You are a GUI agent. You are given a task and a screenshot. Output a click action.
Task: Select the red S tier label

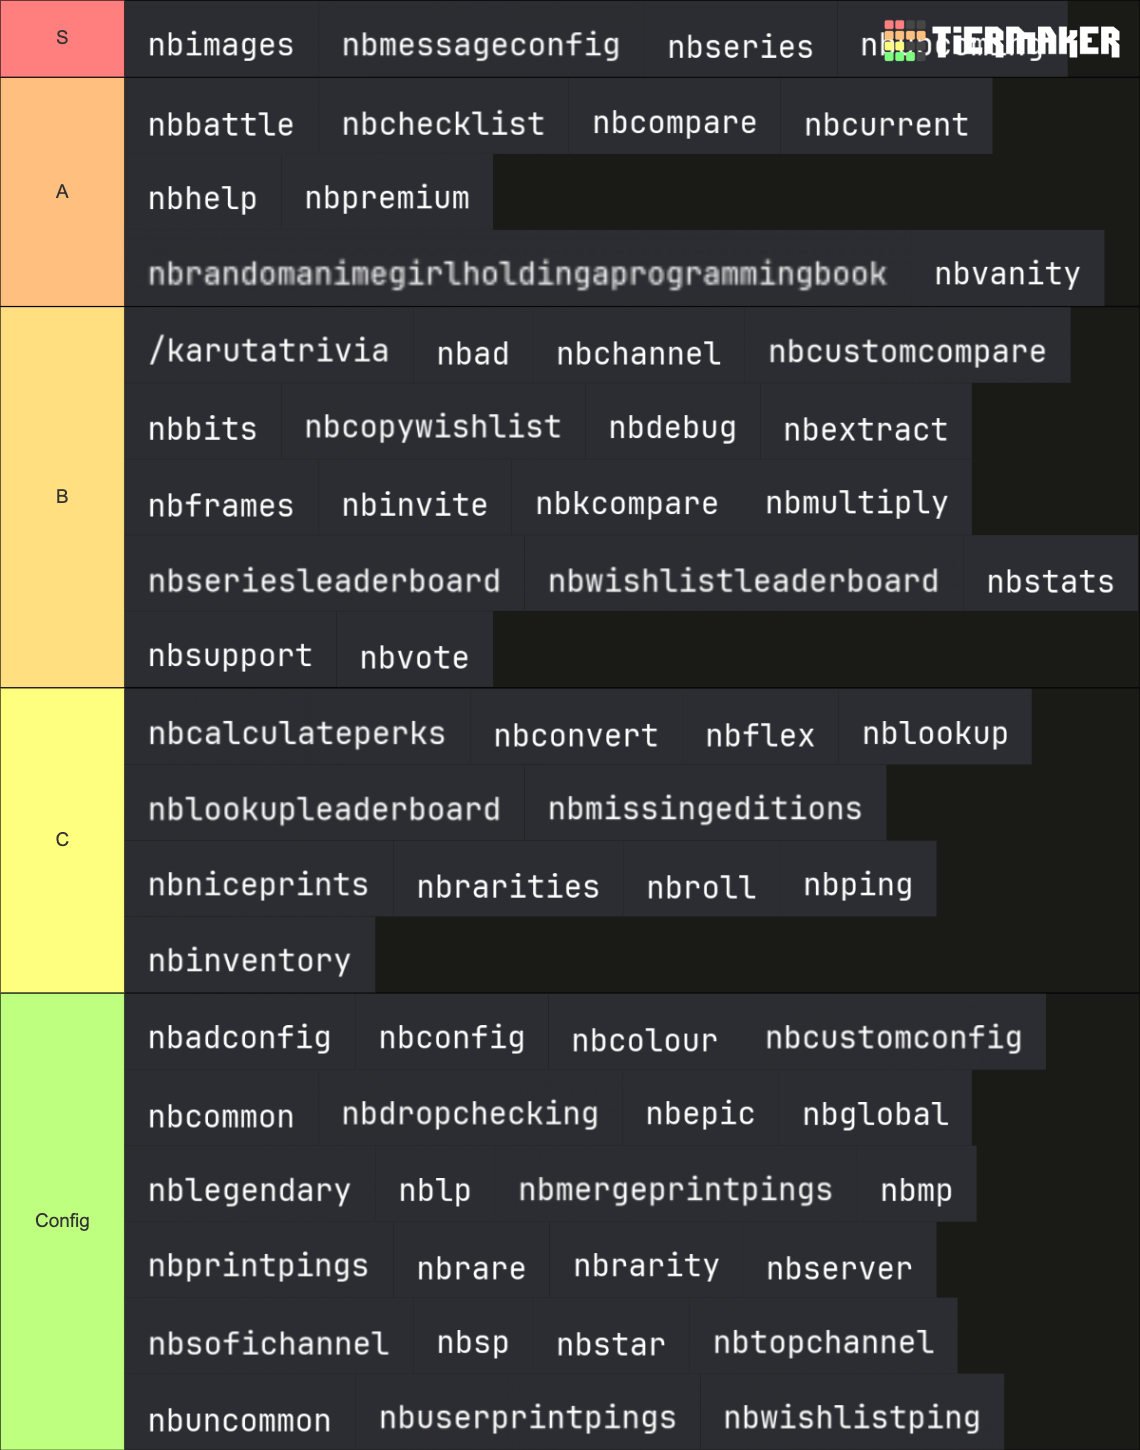[62, 38]
